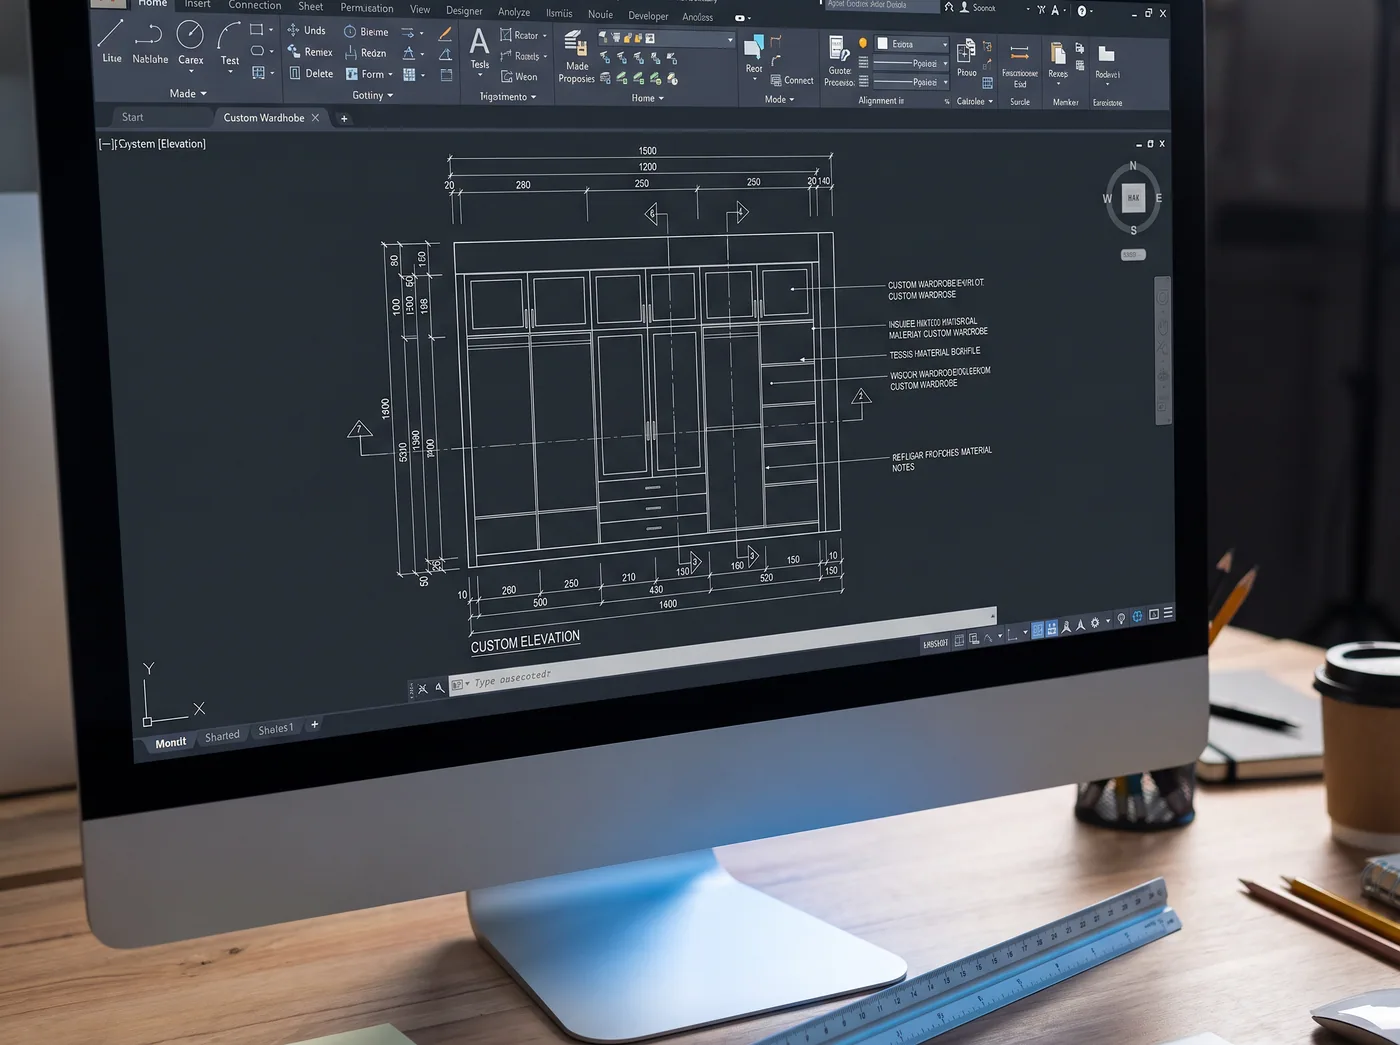Select the polyline tool labeled Nablahe

[x=150, y=42]
